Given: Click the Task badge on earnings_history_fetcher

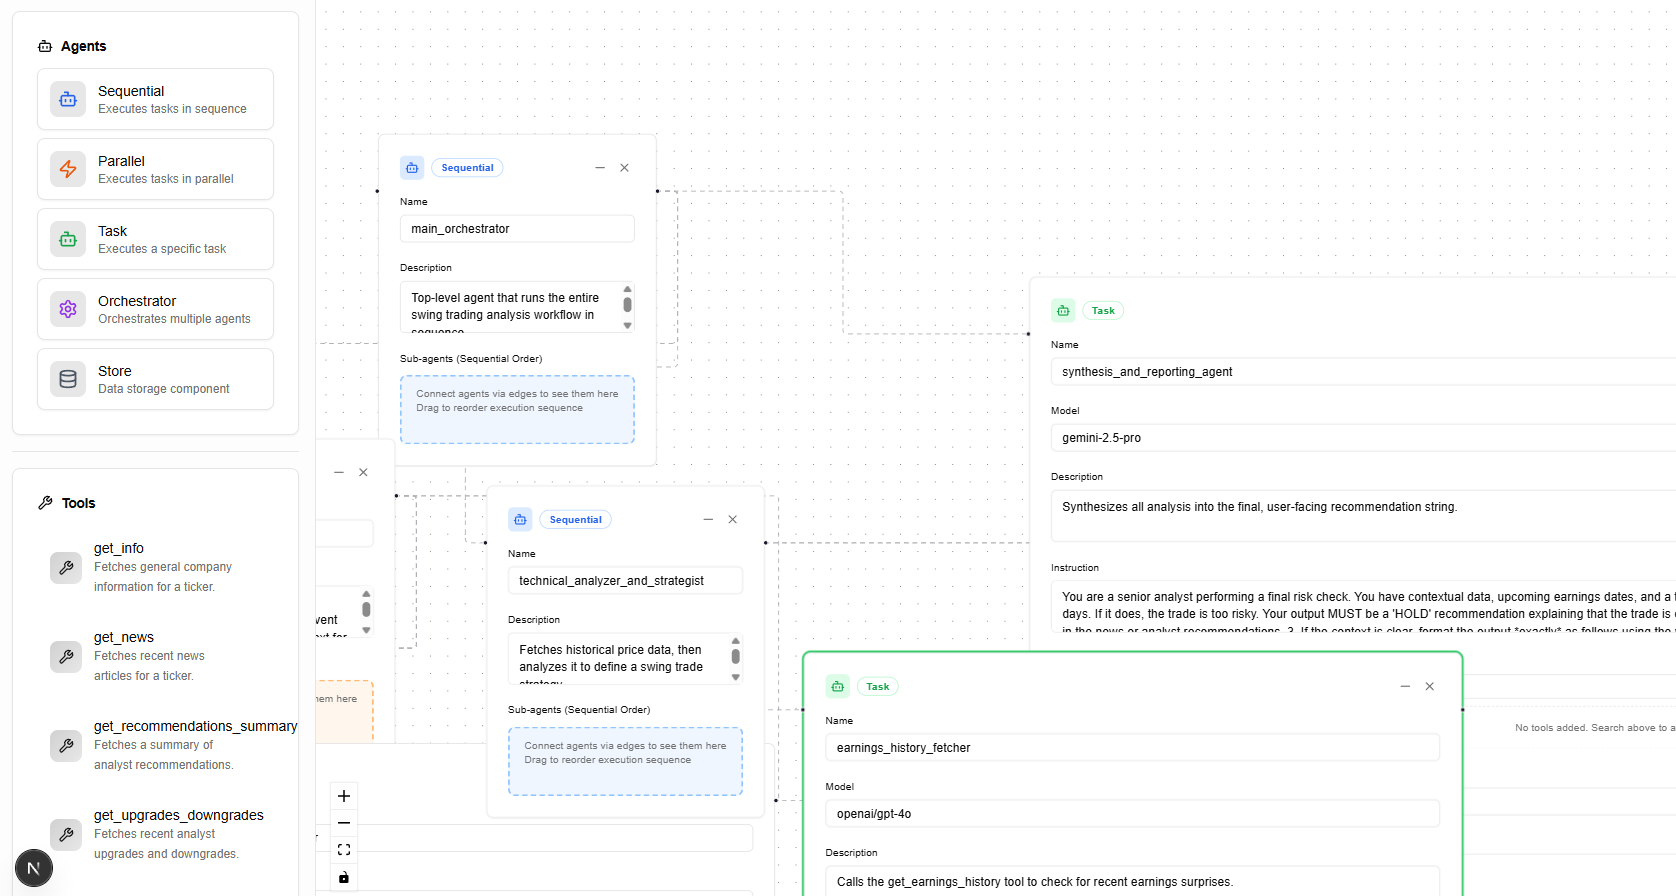Looking at the screenshot, I should tap(878, 687).
